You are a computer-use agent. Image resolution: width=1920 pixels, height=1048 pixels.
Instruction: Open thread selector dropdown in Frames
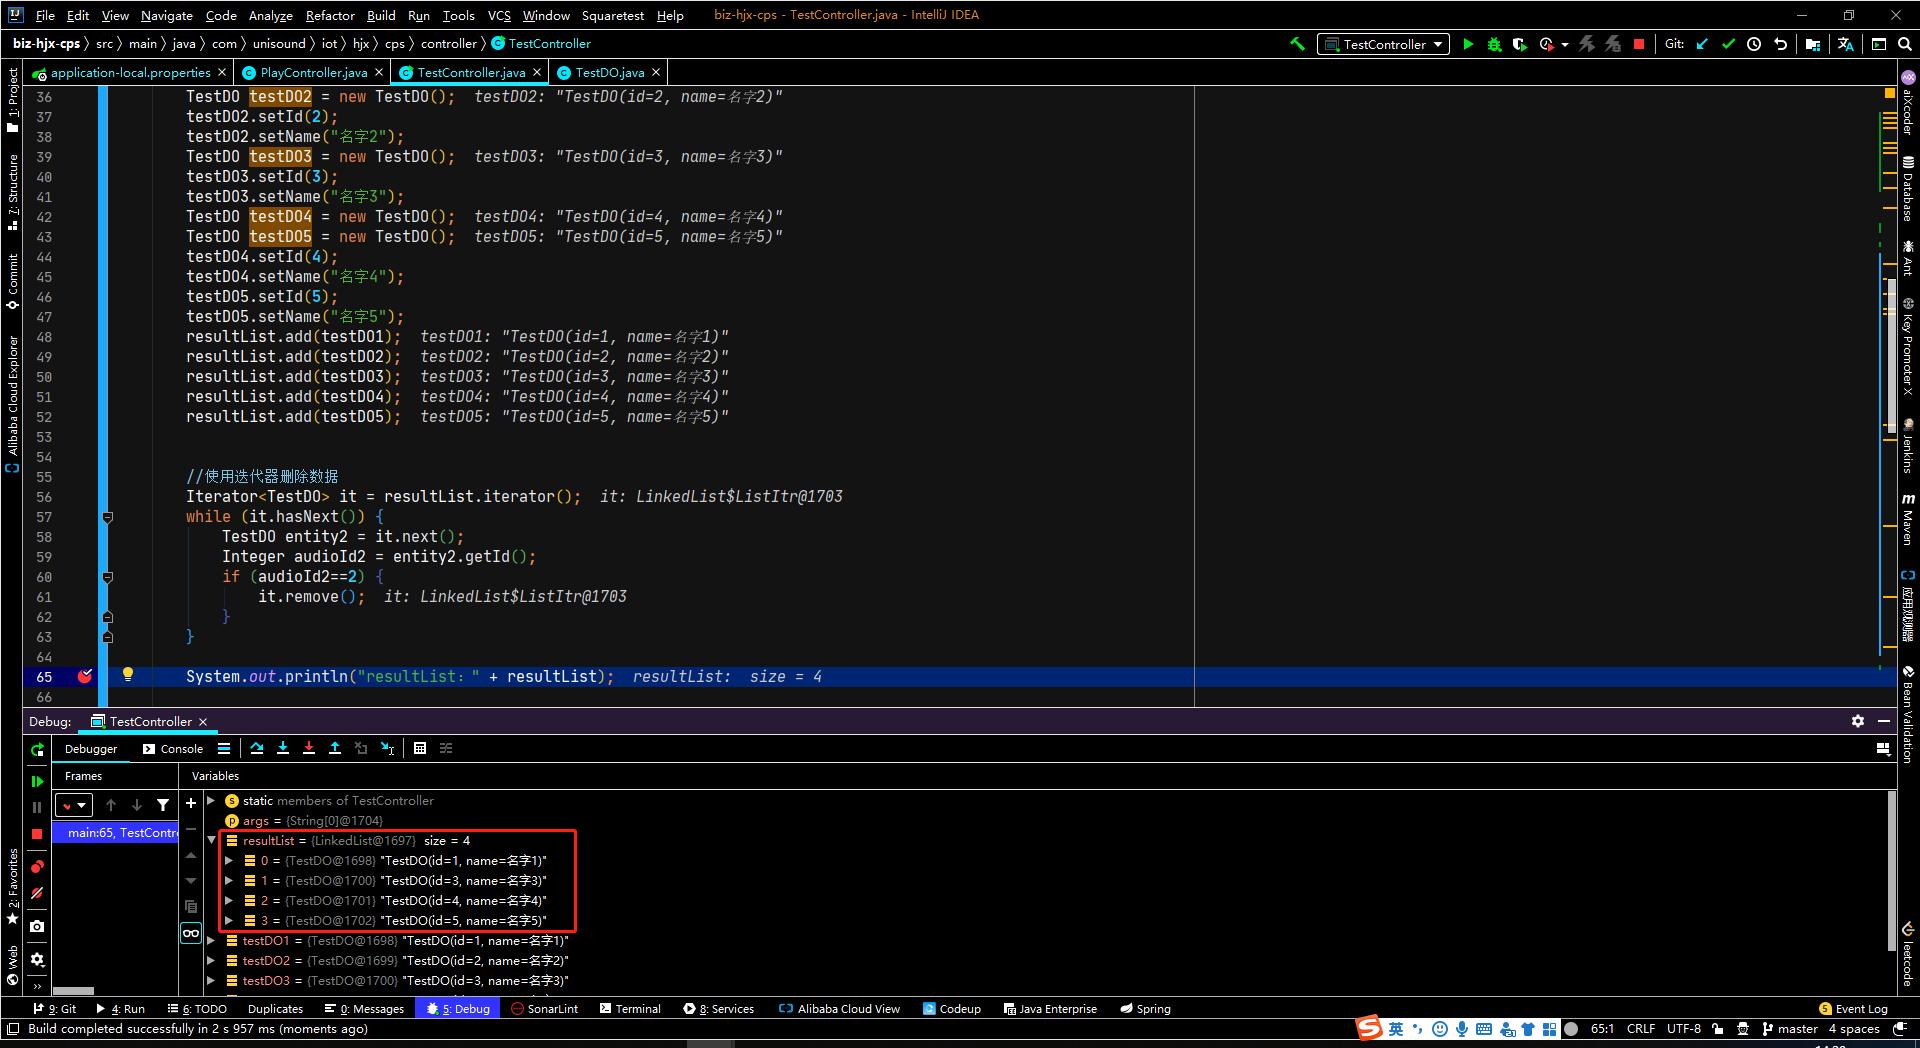[x=74, y=805]
